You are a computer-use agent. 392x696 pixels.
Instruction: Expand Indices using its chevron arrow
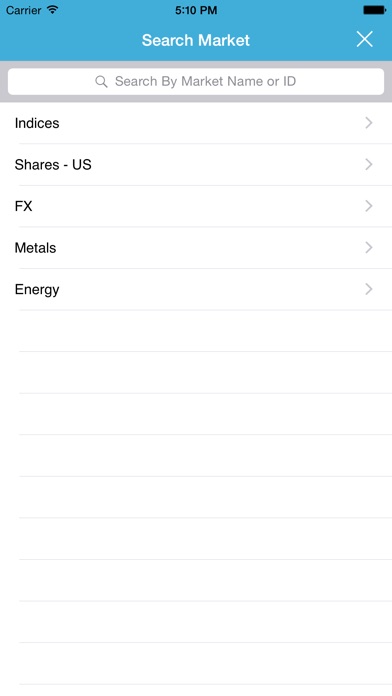368,123
